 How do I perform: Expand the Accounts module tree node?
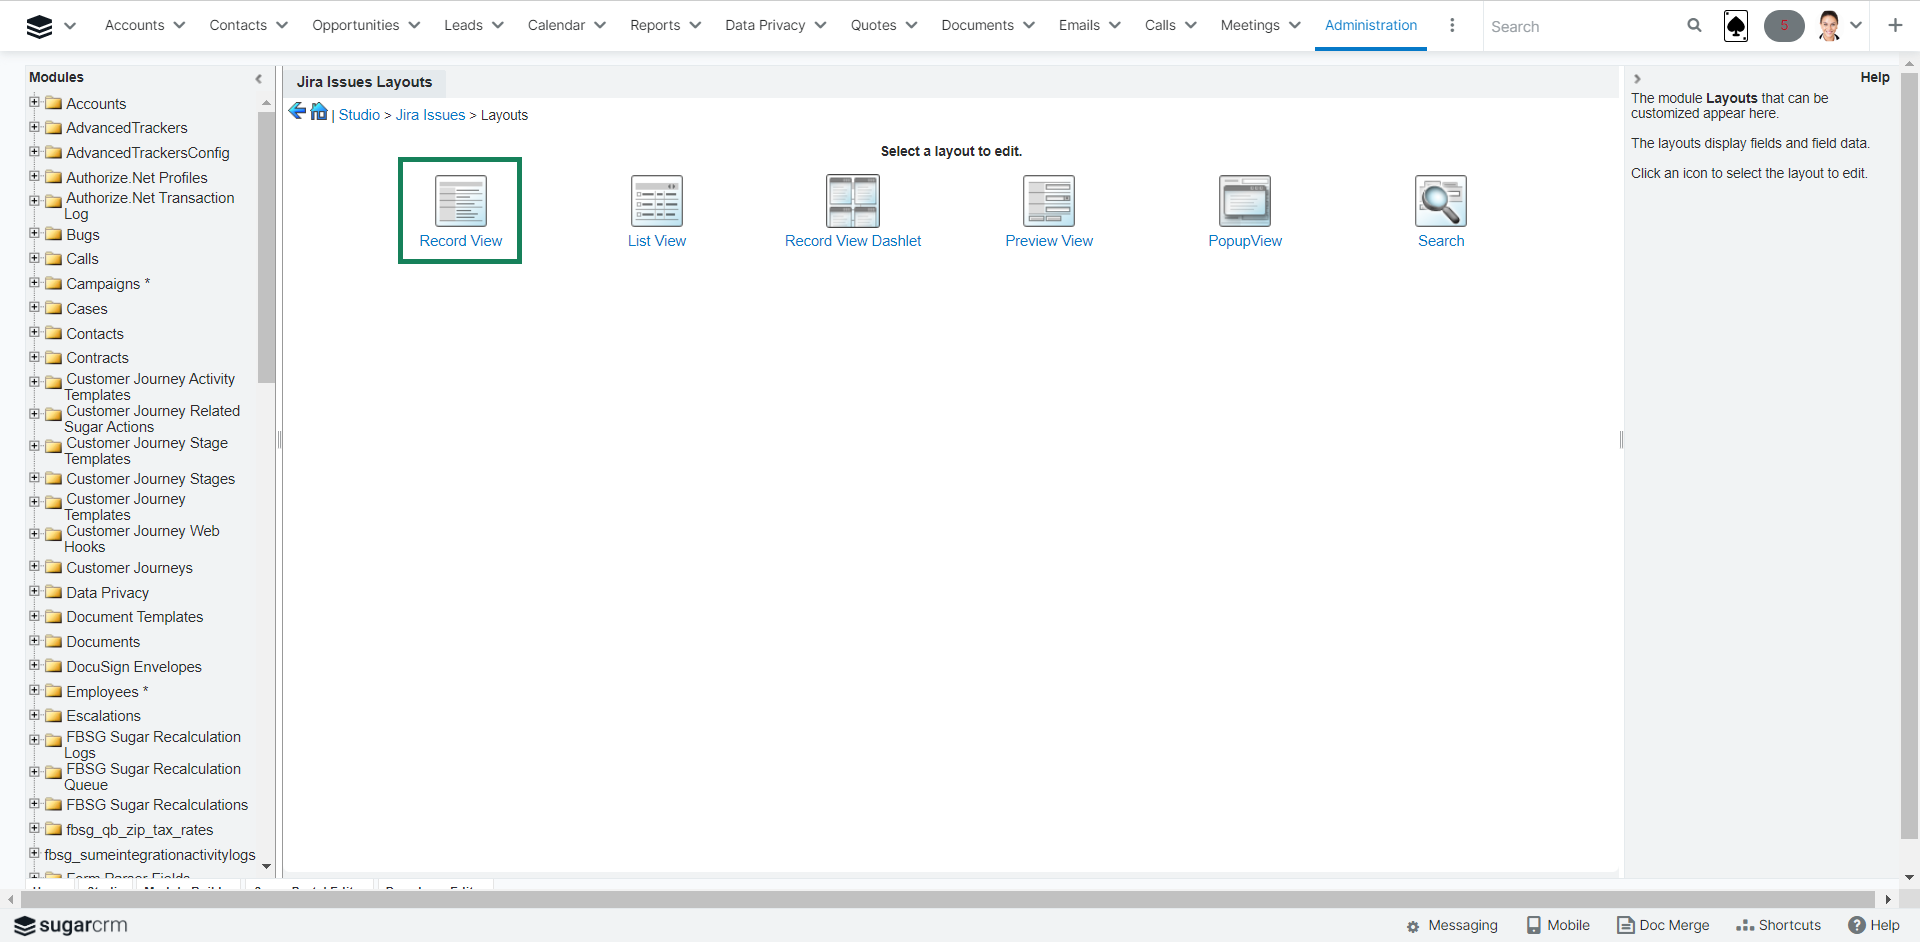35,102
